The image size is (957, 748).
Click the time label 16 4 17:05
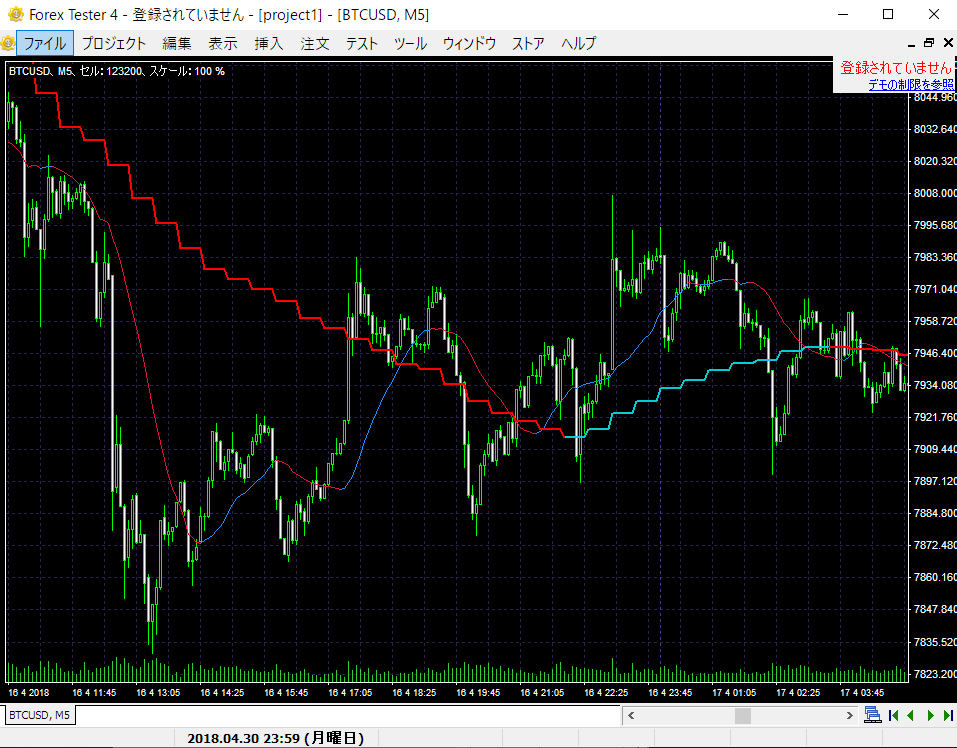[x=350, y=692]
